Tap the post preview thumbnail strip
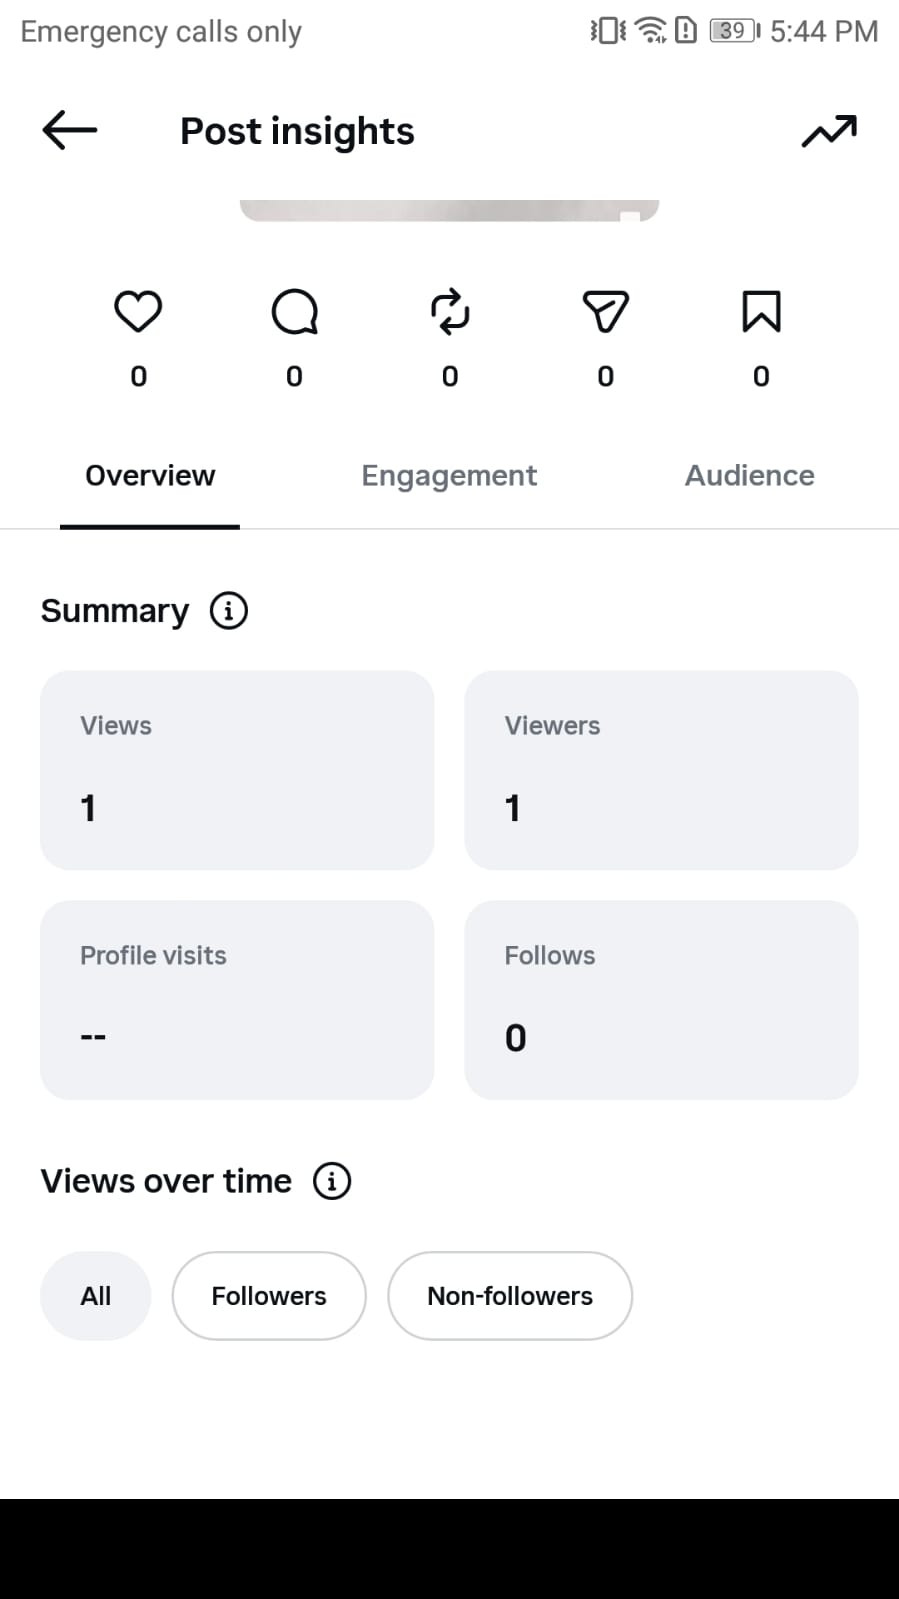Screen dimensions: 899x1599 tap(449, 210)
